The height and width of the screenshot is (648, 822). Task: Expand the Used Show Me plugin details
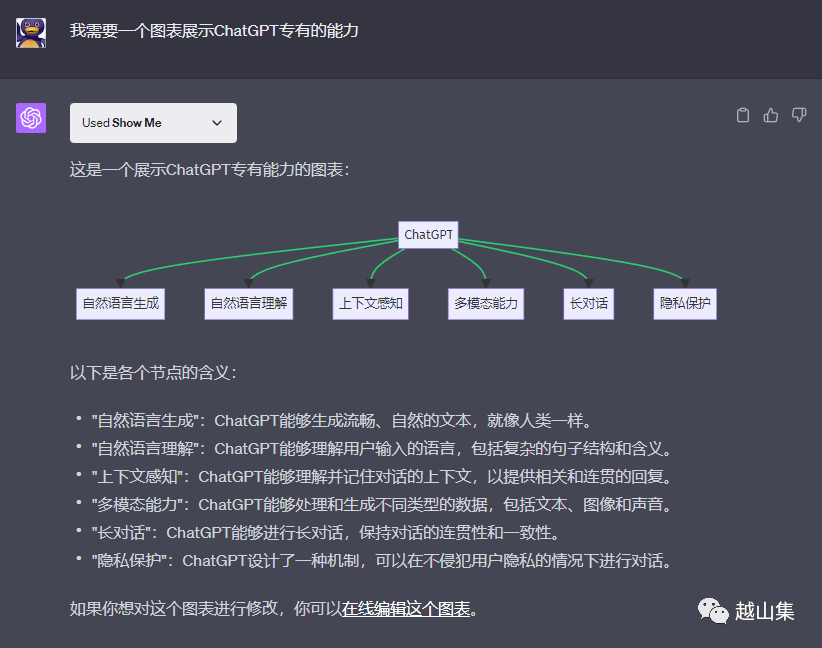(x=153, y=123)
